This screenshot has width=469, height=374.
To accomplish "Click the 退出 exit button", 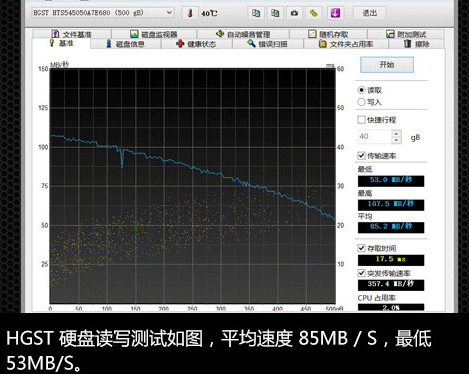I will tap(370, 13).
